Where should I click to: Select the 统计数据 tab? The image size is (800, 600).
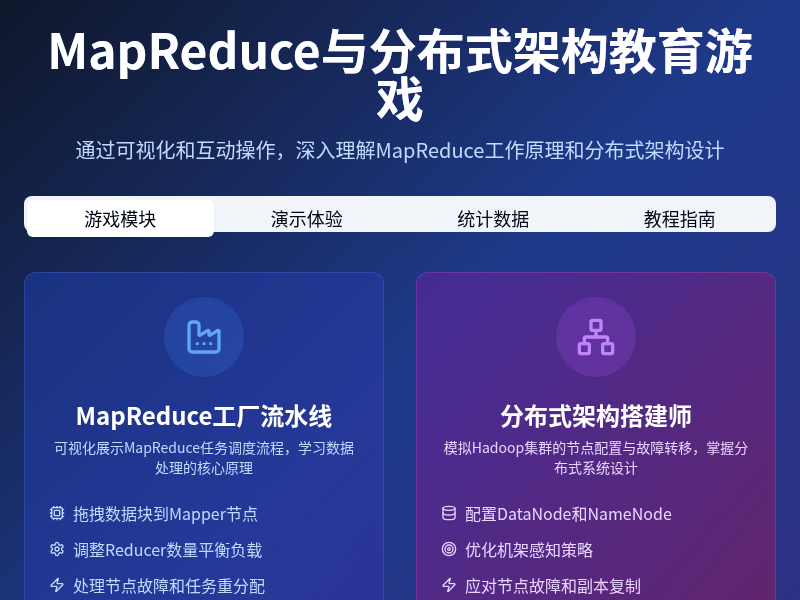[493, 218]
